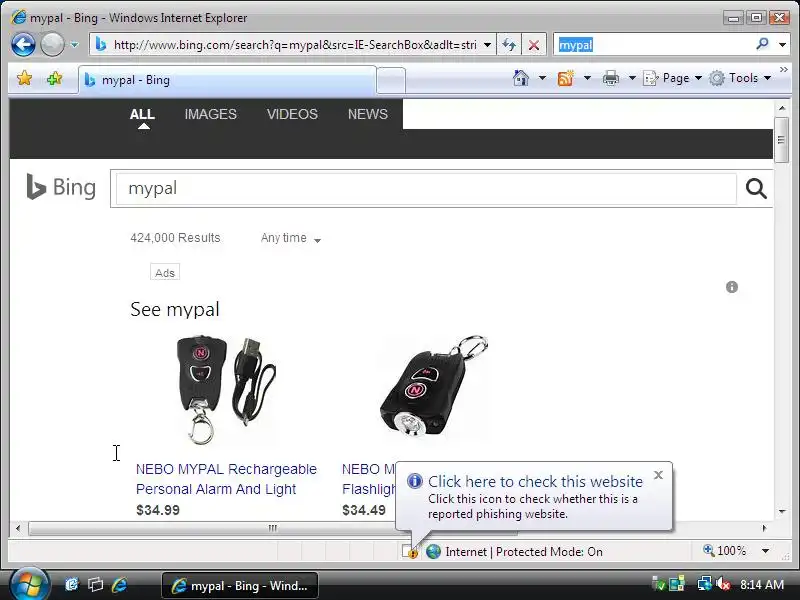Click the Add to Favorites icon

point(54,79)
